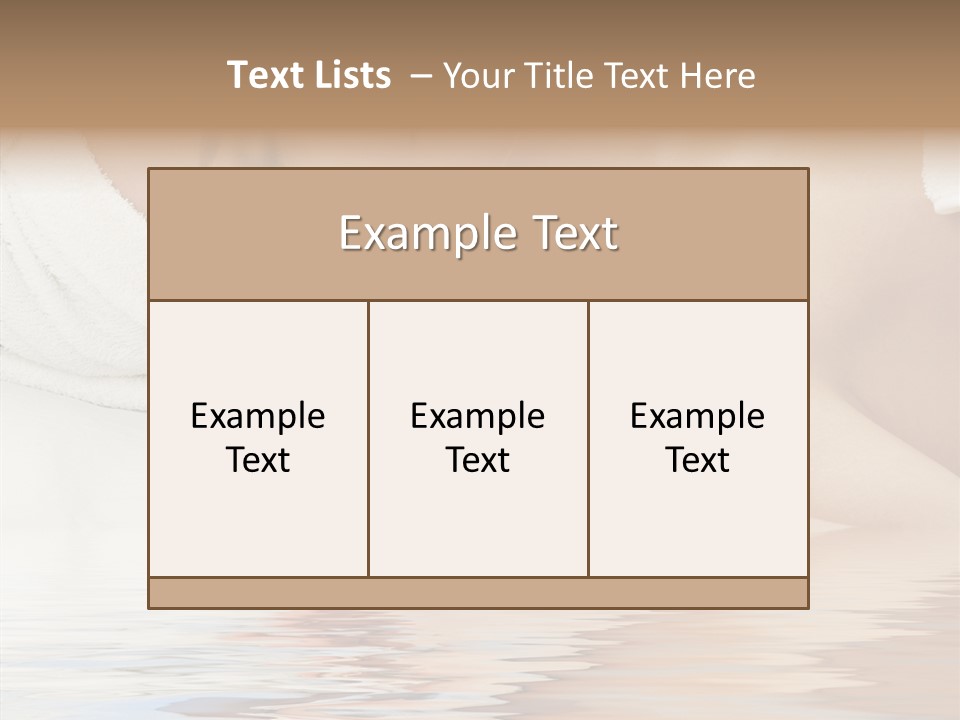Select the middle "Example Text" cell

pyautogui.click(x=478, y=439)
